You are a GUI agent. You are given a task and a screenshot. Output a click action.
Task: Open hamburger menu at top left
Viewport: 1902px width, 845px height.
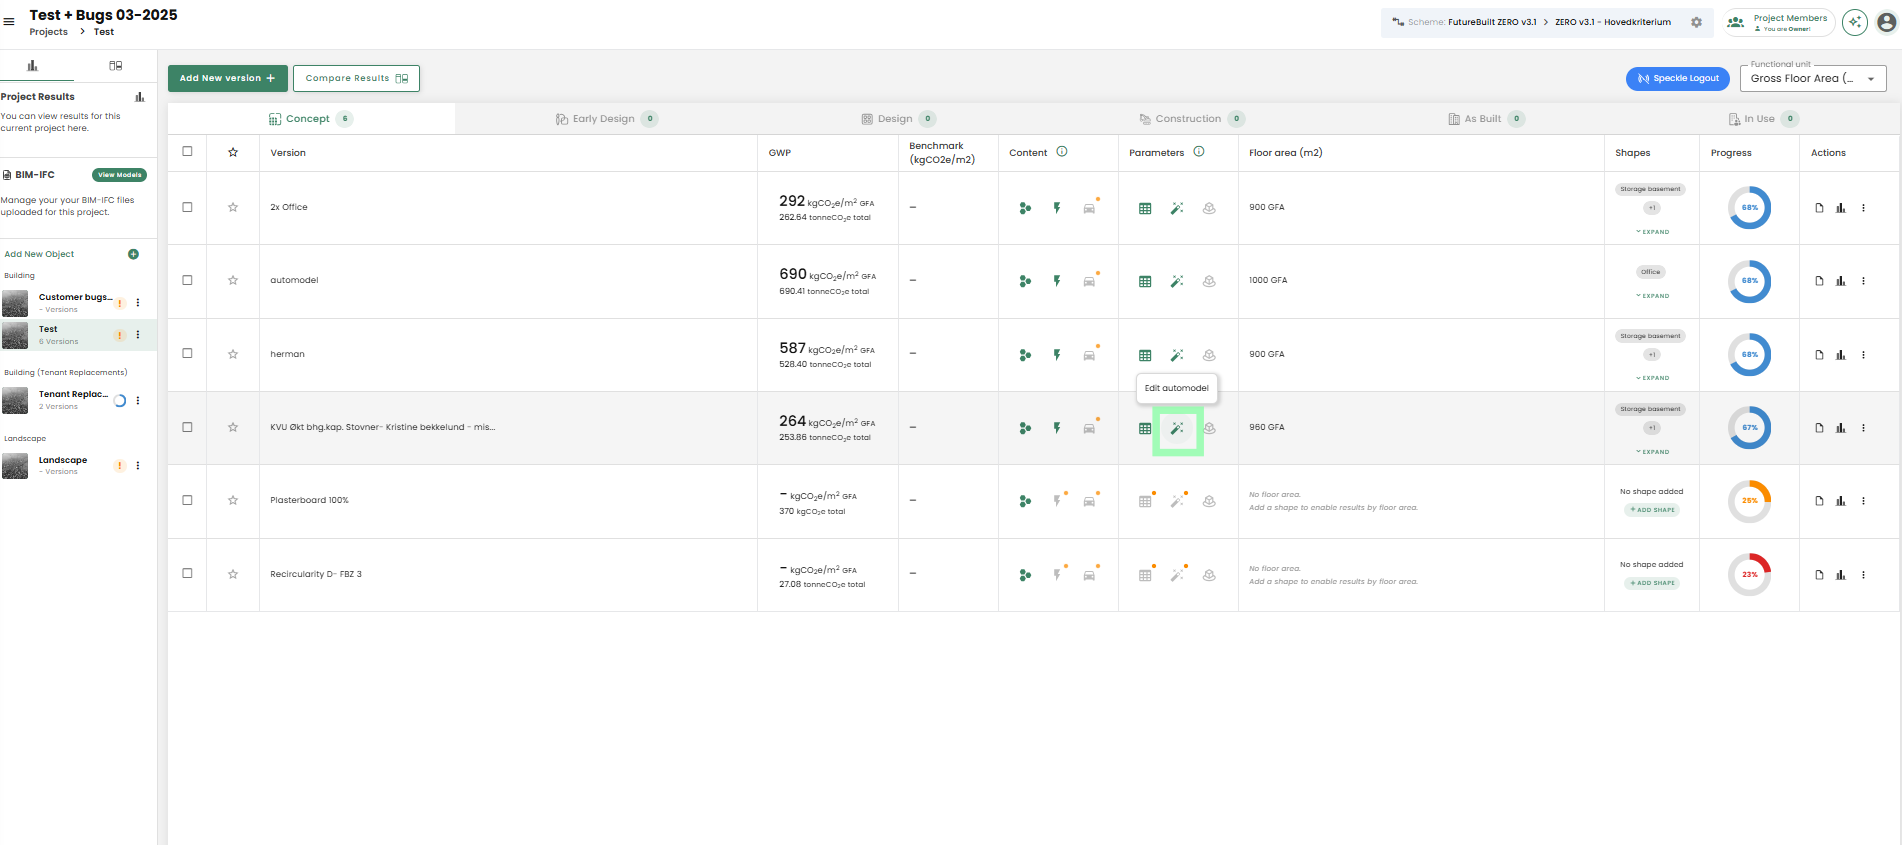click(9, 21)
